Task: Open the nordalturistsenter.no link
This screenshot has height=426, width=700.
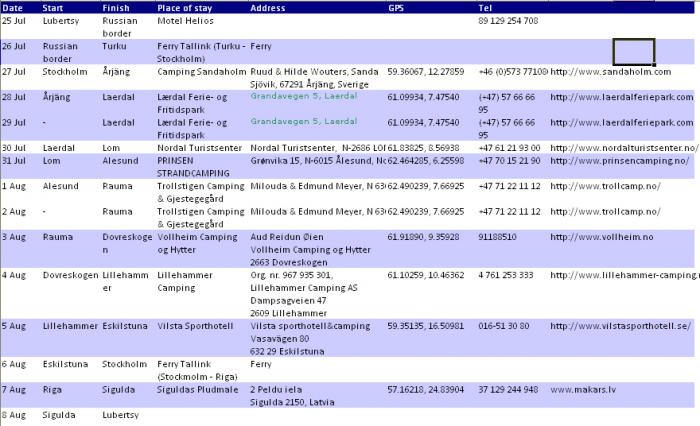Action: 622,147
